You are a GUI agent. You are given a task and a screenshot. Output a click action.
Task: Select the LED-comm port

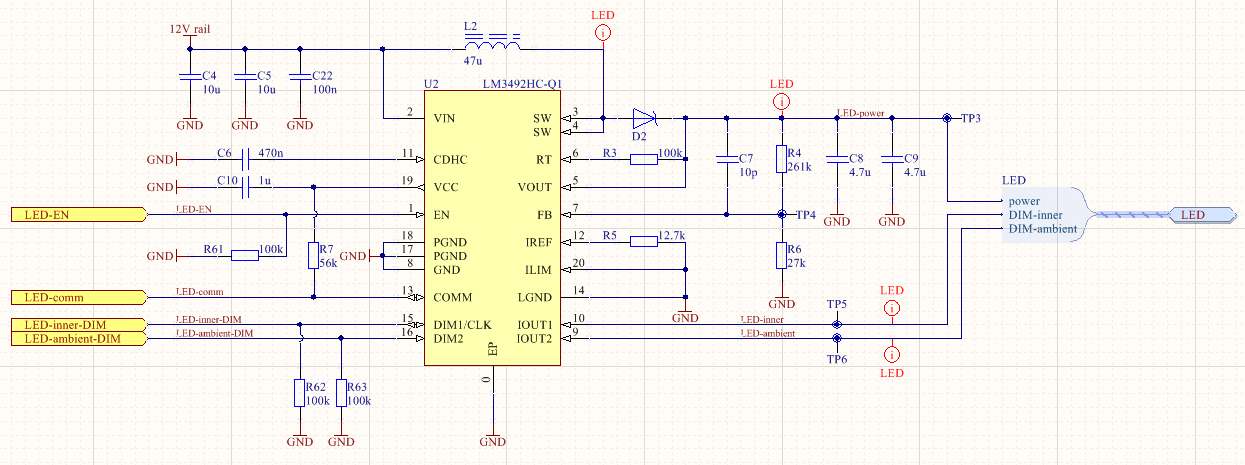pyautogui.click(x=78, y=297)
